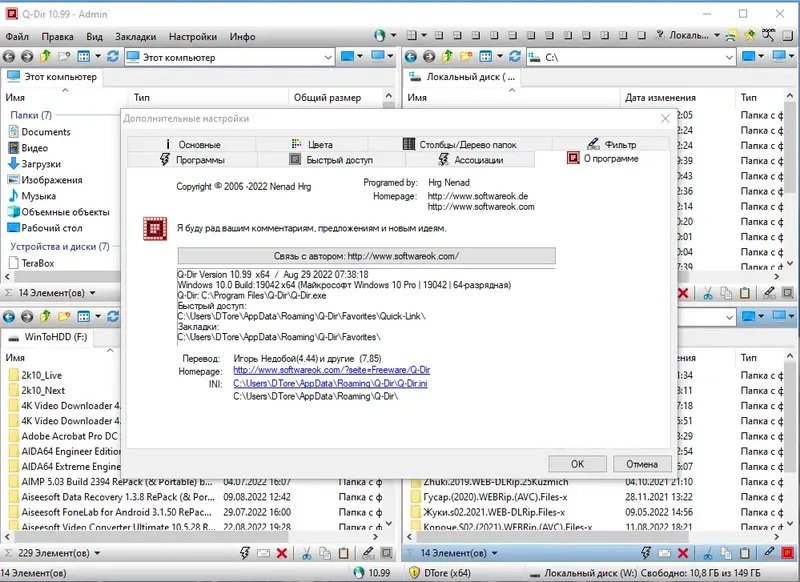The image size is (800, 582).
Task: Refresh the top-left pane
Action: point(113,57)
